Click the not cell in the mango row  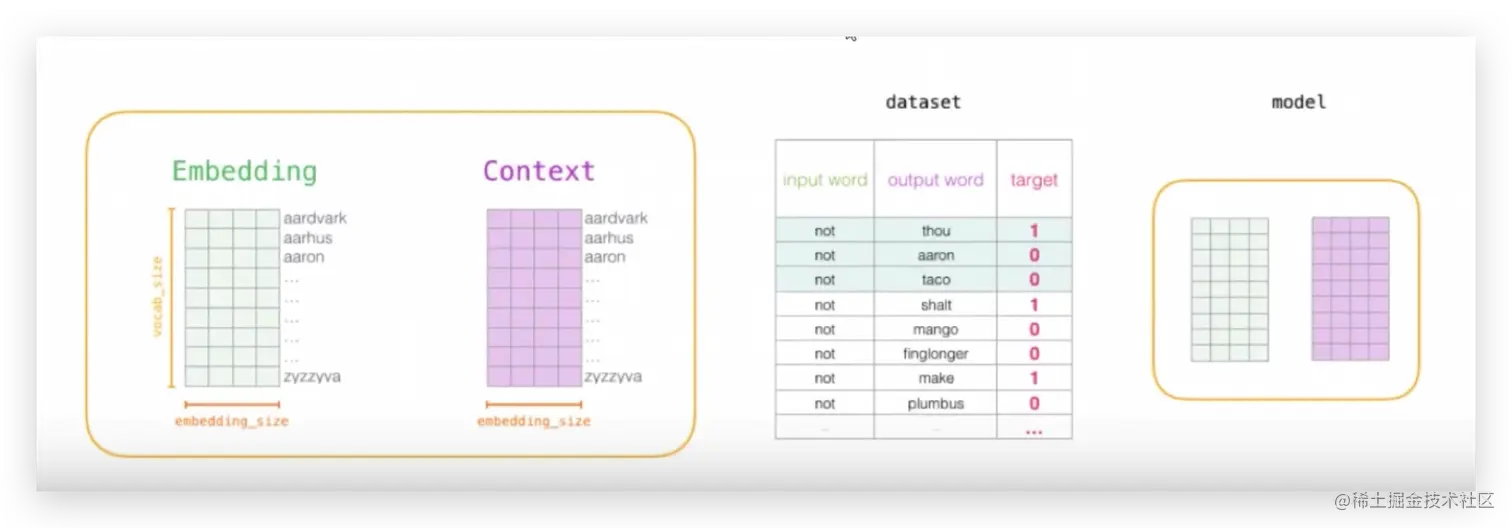[825, 329]
